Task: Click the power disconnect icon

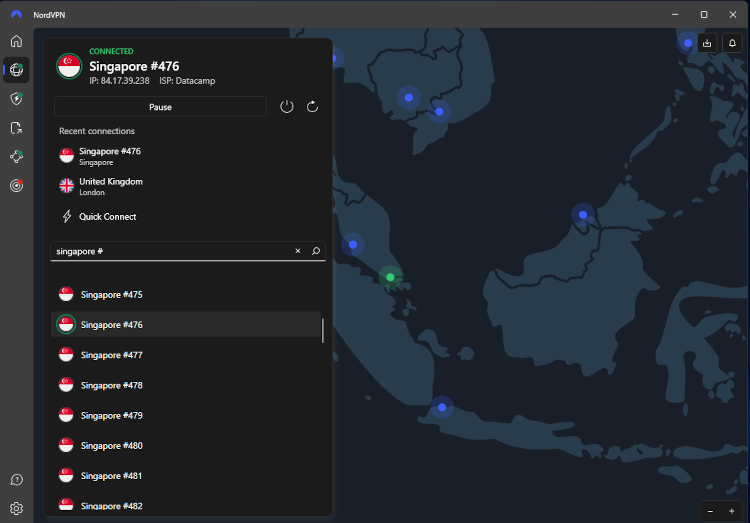Action: pyautogui.click(x=287, y=107)
